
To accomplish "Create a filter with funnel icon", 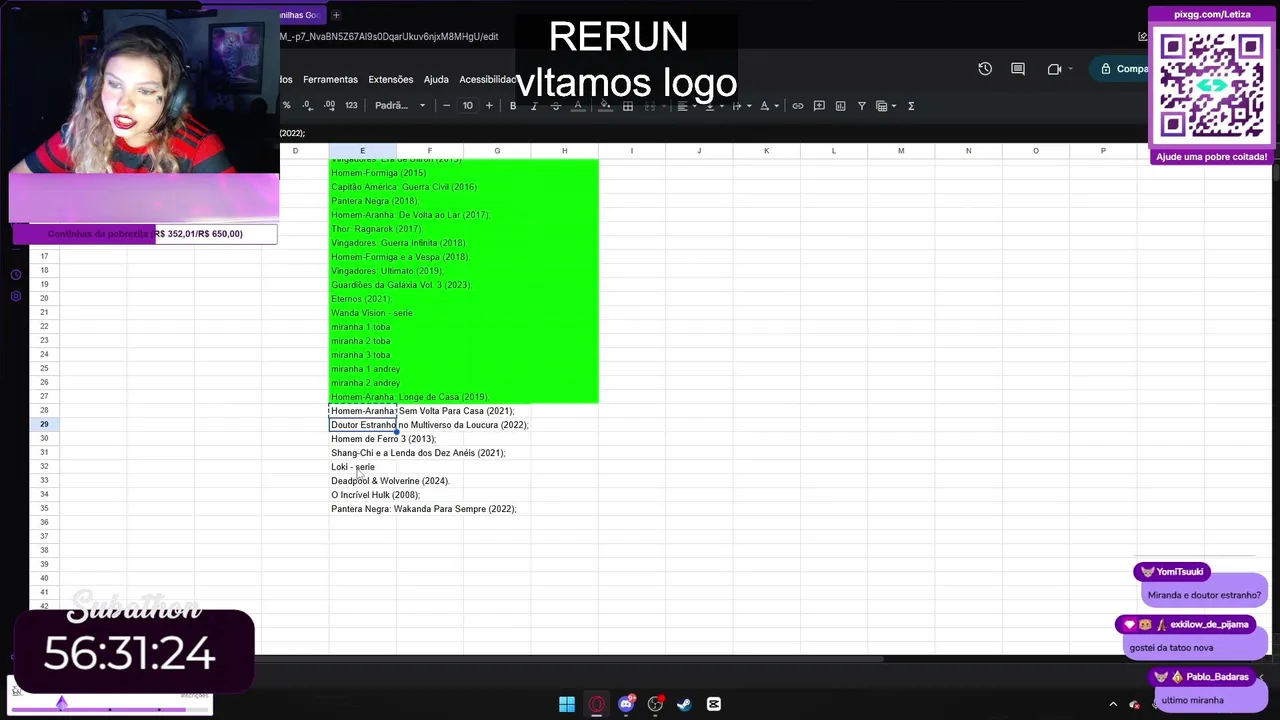I will (x=861, y=105).
